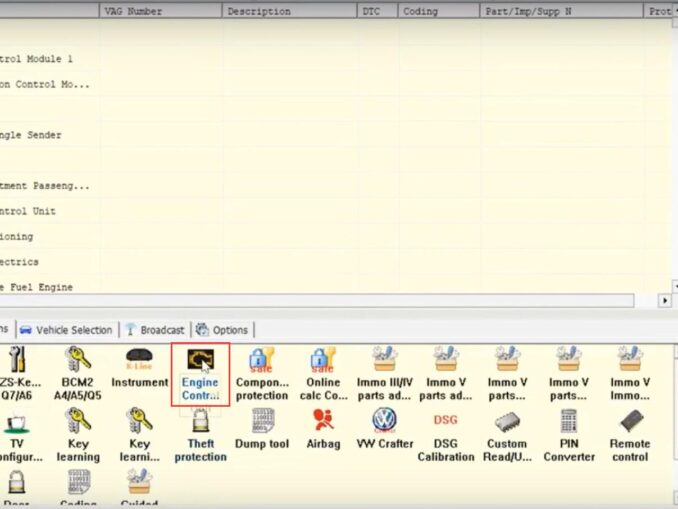Open Custom Read/U... function
The height and width of the screenshot is (509, 678).
tap(507, 435)
